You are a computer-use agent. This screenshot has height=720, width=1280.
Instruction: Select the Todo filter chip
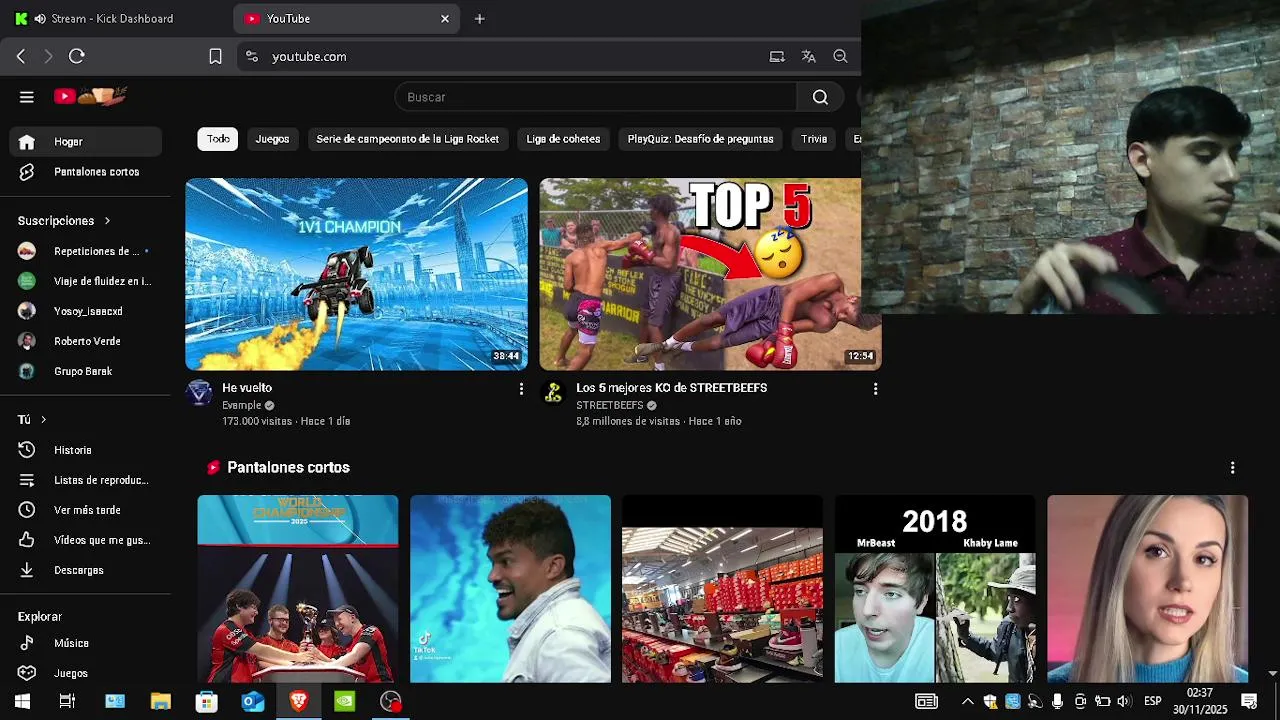click(218, 139)
